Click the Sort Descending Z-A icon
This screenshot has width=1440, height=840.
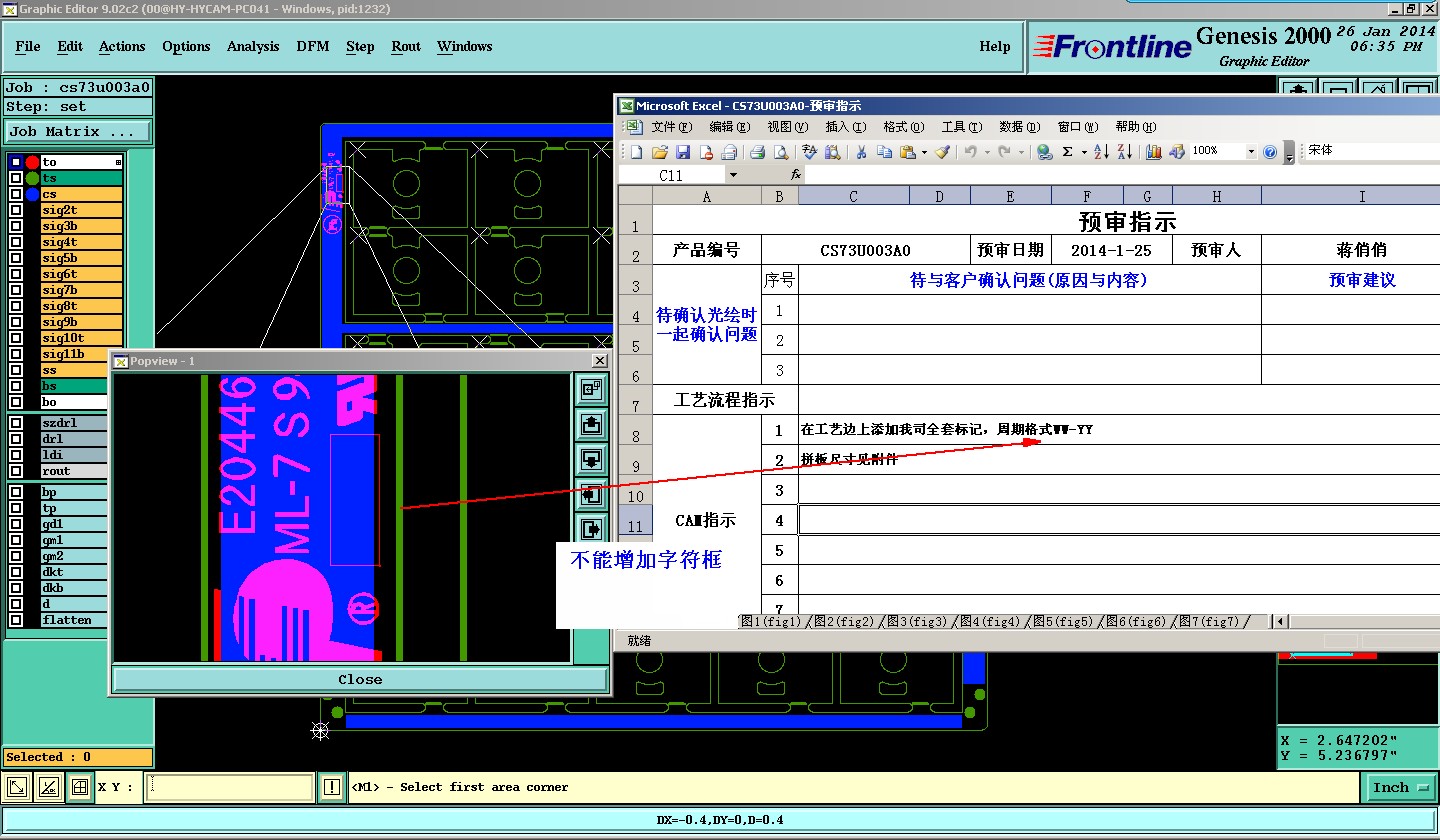(1124, 152)
